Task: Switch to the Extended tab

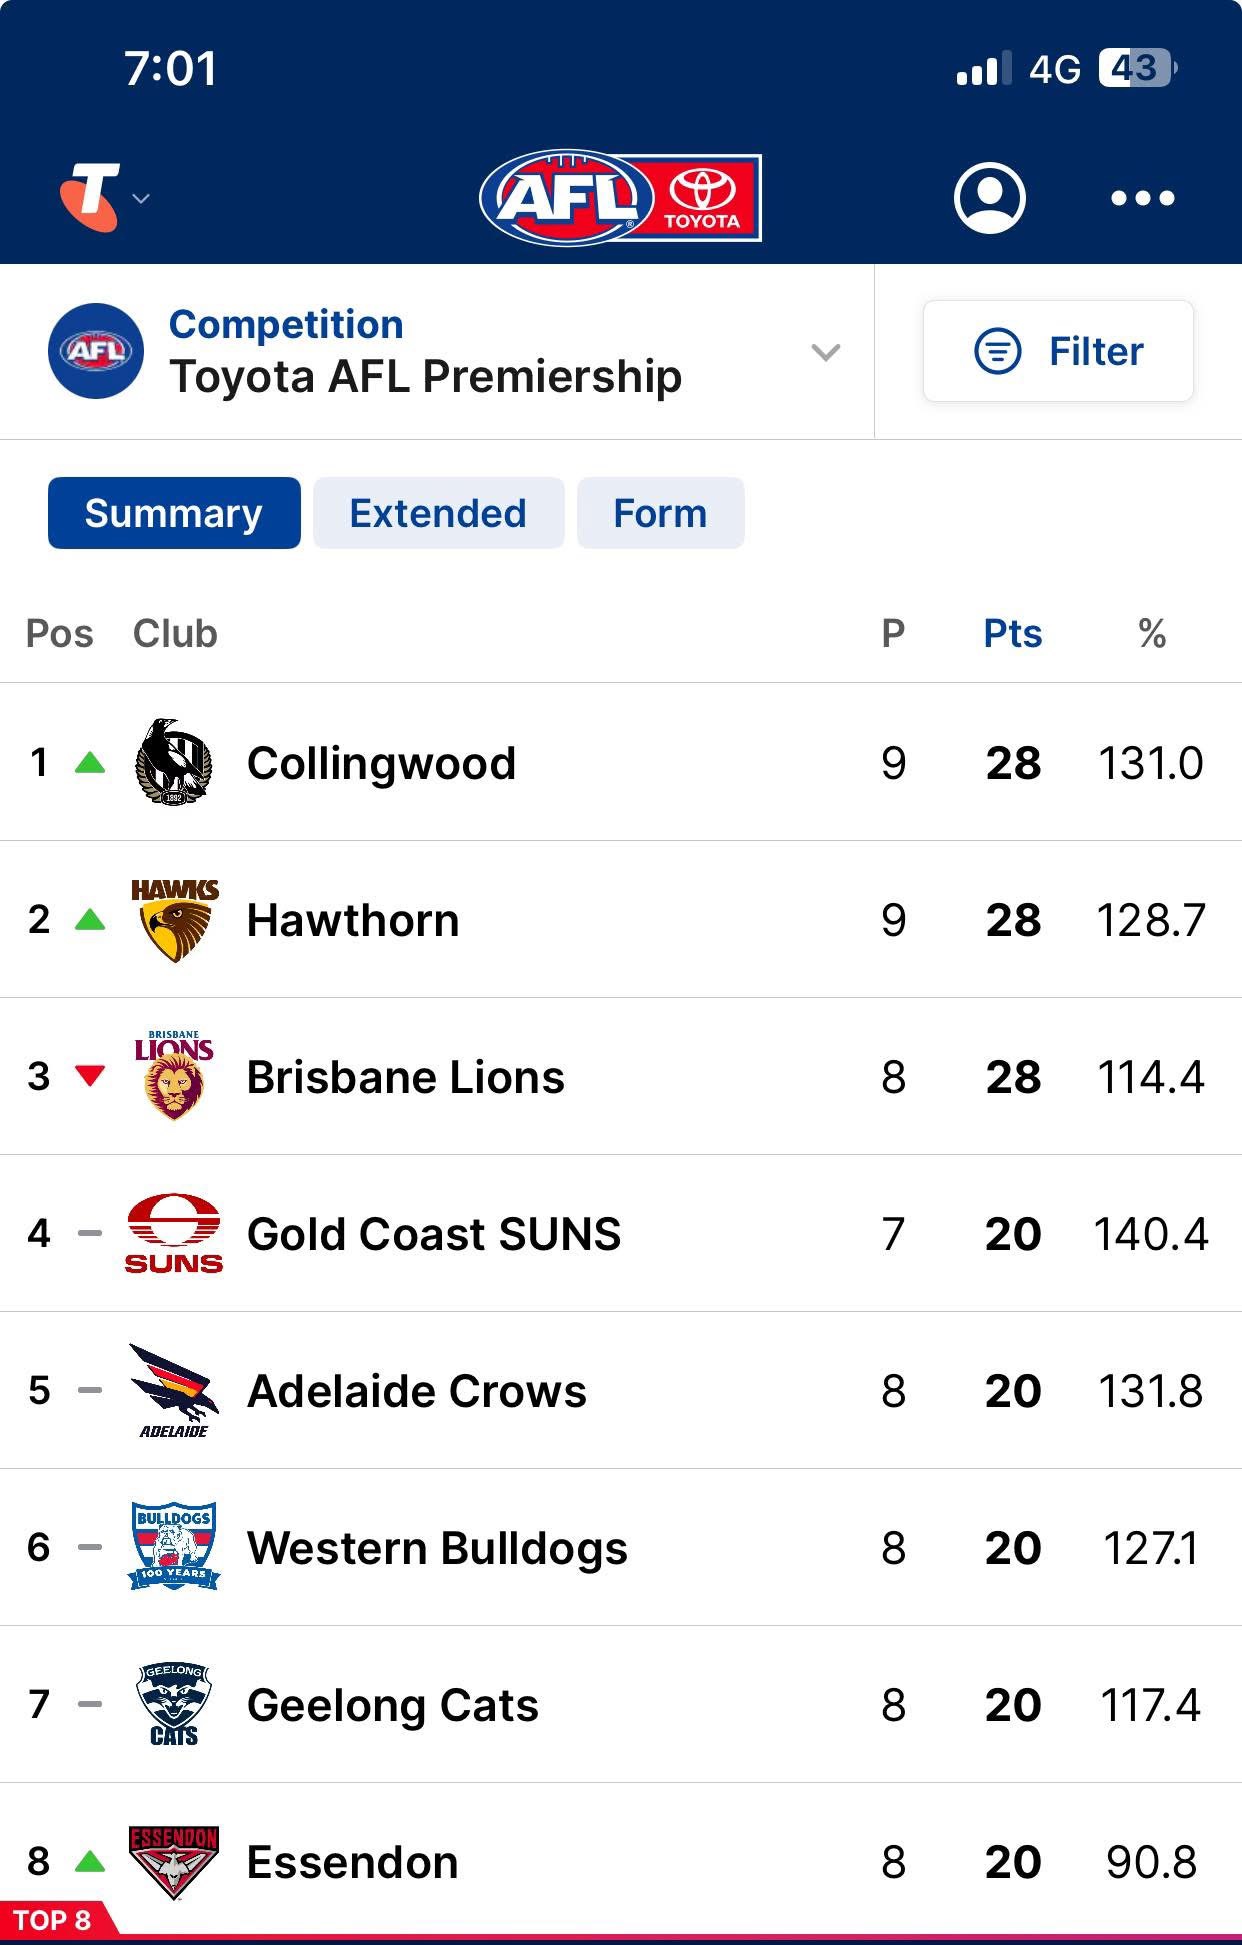Action: click(x=438, y=513)
